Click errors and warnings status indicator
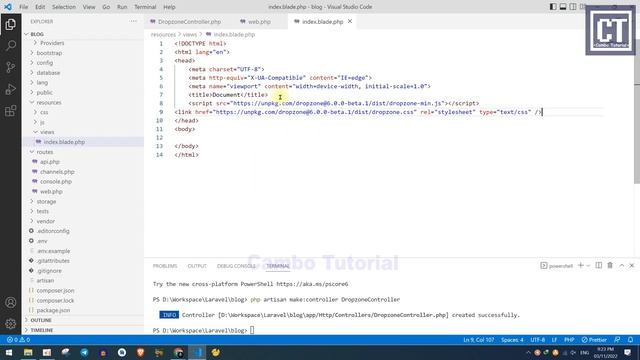Image resolution: width=640 pixels, height=360 pixels. coord(18,340)
